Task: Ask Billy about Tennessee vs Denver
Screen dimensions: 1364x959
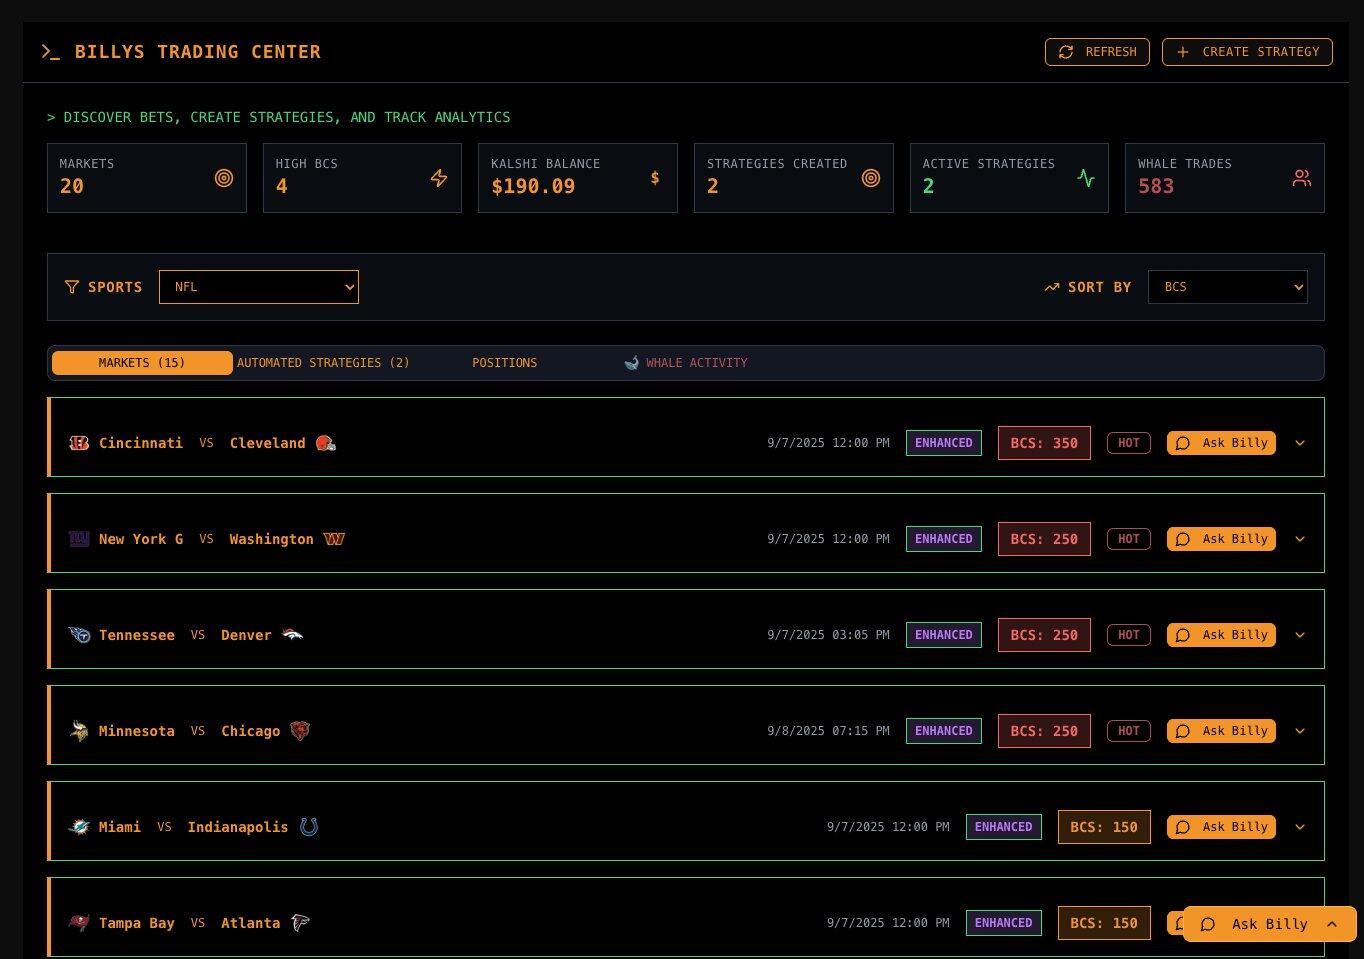Action: pyautogui.click(x=1221, y=635)
